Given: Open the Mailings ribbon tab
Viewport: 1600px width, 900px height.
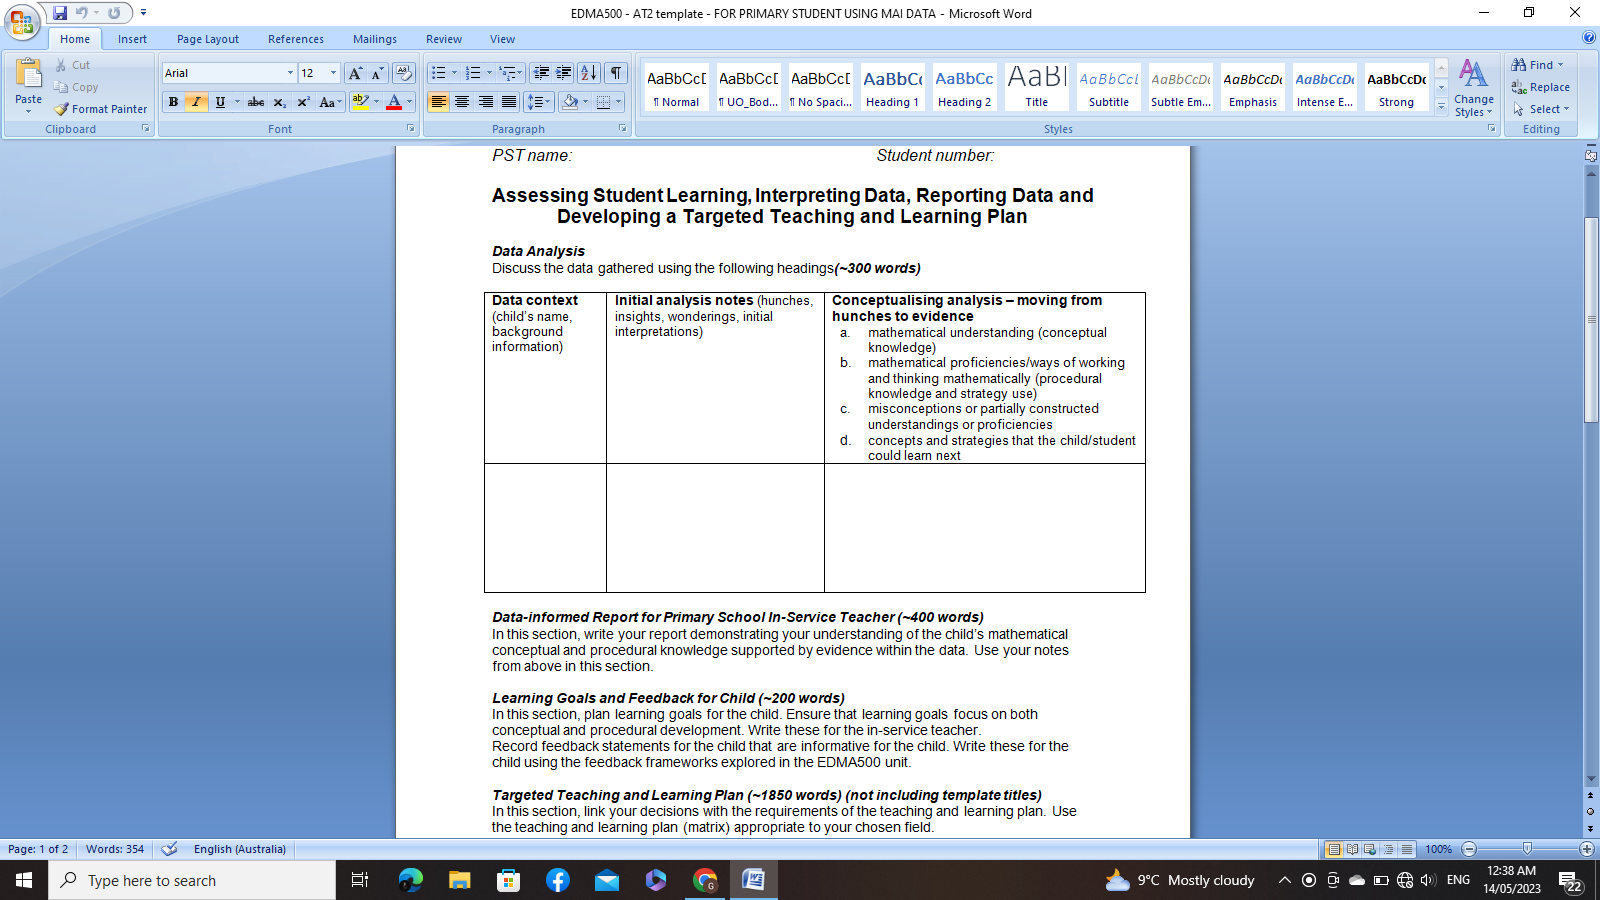Looking at the screenshot, I should click(x=374, y=39).
